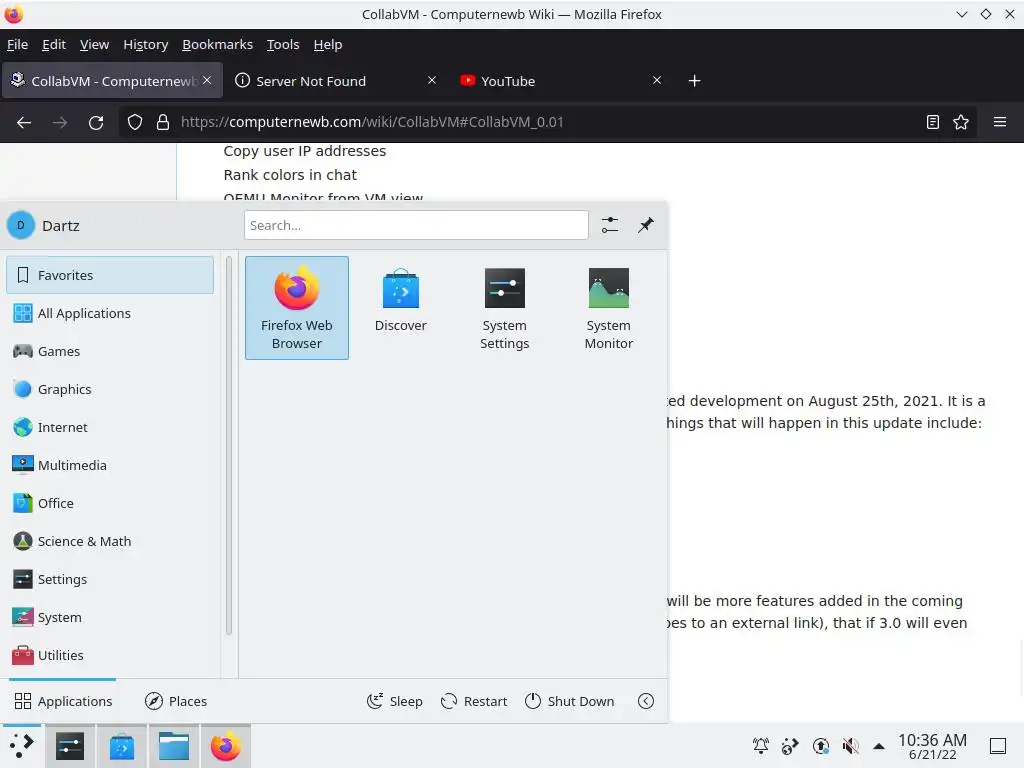Open the View menu in Firefox

tap(94, 44)
